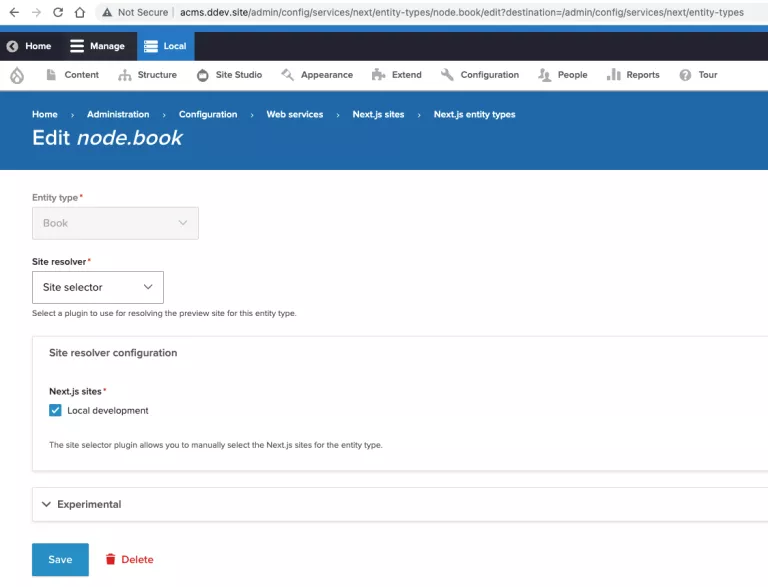Open the Manage hamburger menu
The height and width of the screenshot is (587, 768).
click(x=97, y=46)
